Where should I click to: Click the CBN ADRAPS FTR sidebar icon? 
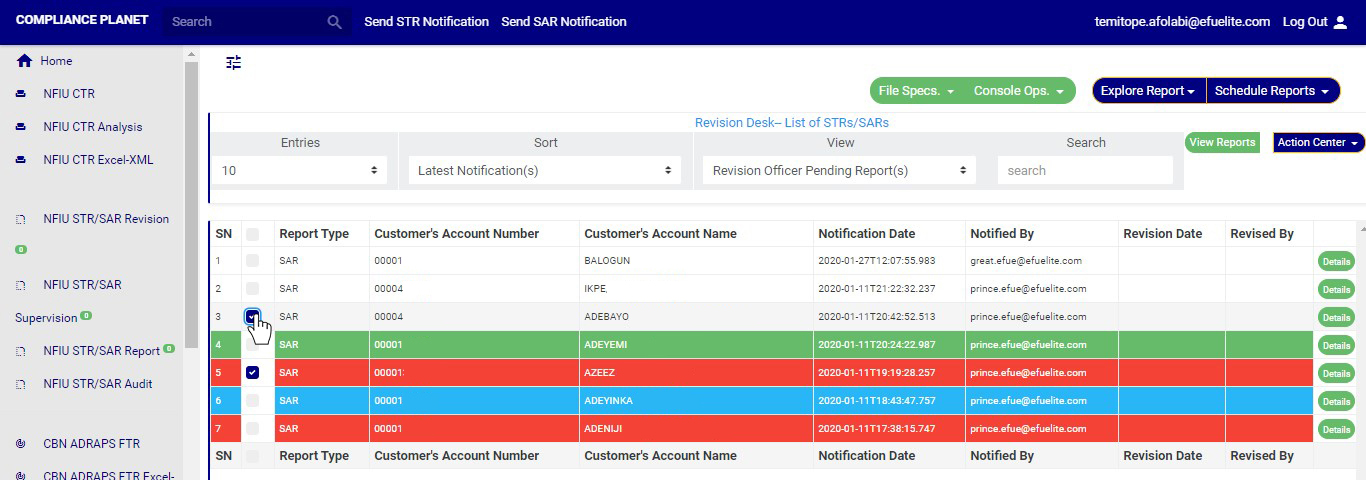(21, 444)
